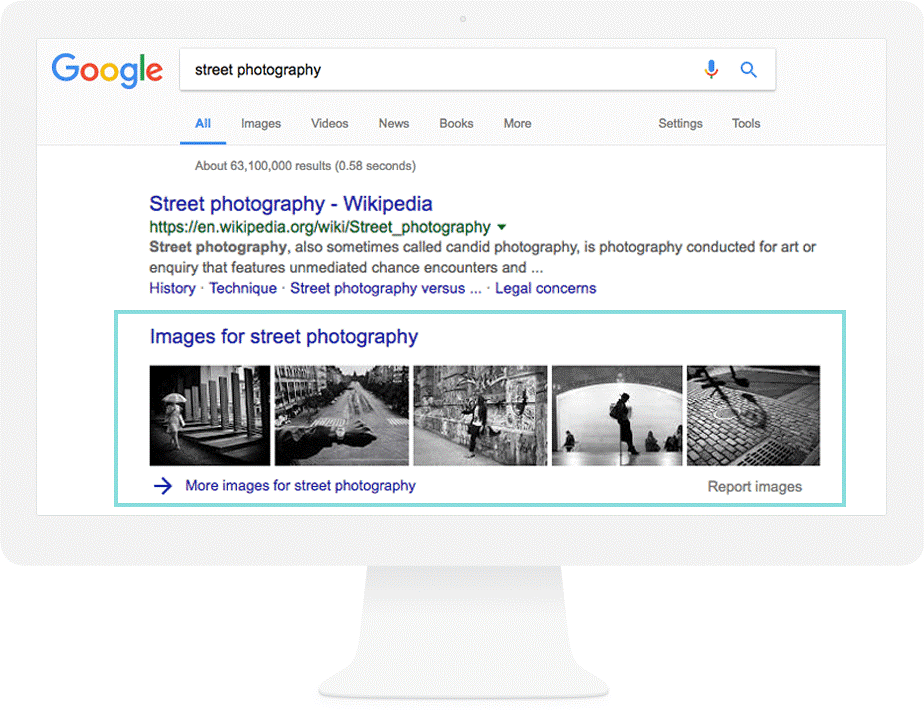
Task: Switch to the Images tab
Action: (261, 124)
